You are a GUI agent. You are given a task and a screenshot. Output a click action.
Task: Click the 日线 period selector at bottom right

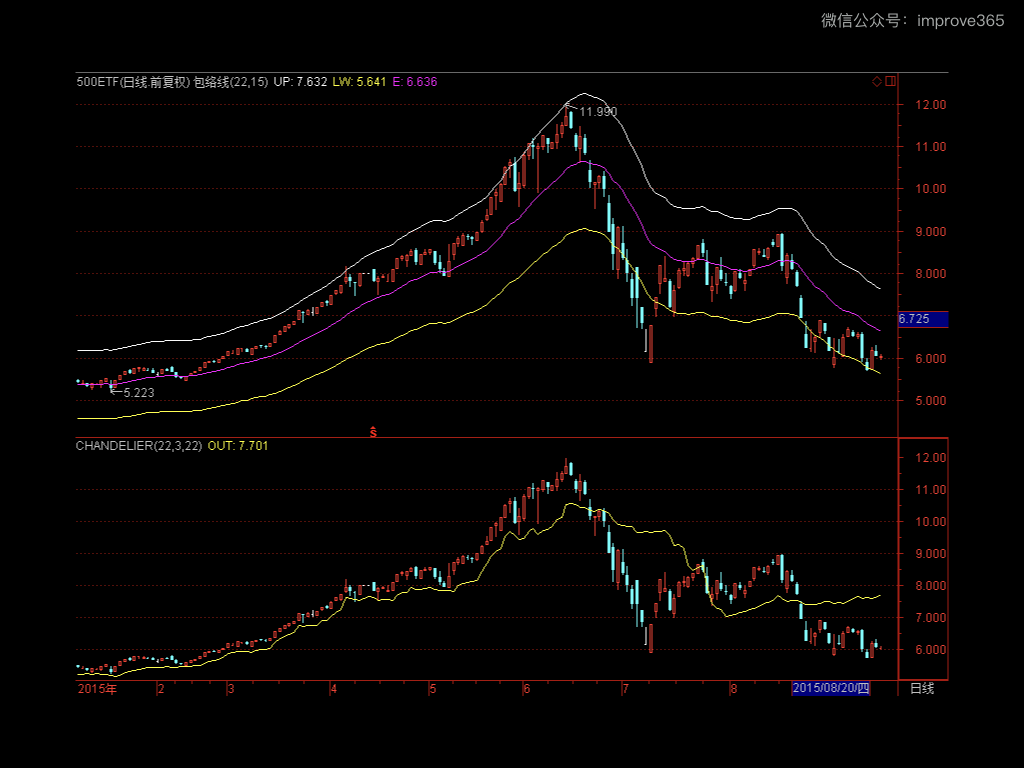click(921, 689)
